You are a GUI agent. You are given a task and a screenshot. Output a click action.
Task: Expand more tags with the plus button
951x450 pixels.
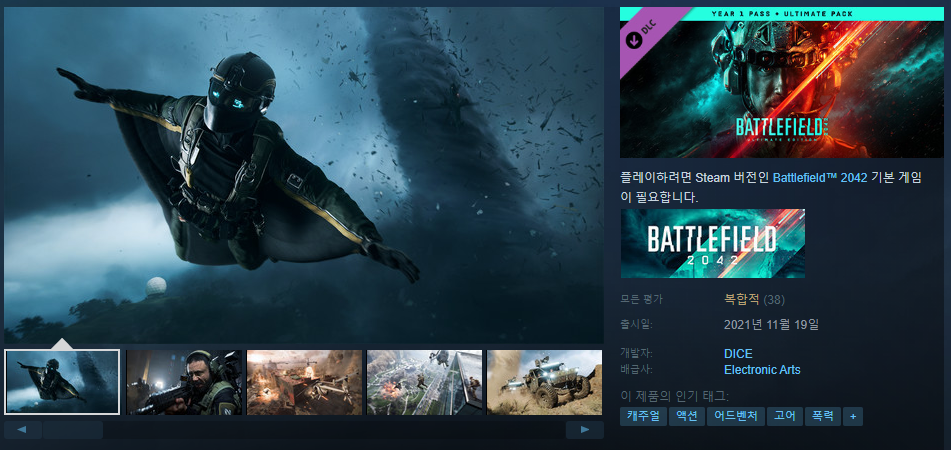[853, 417]
